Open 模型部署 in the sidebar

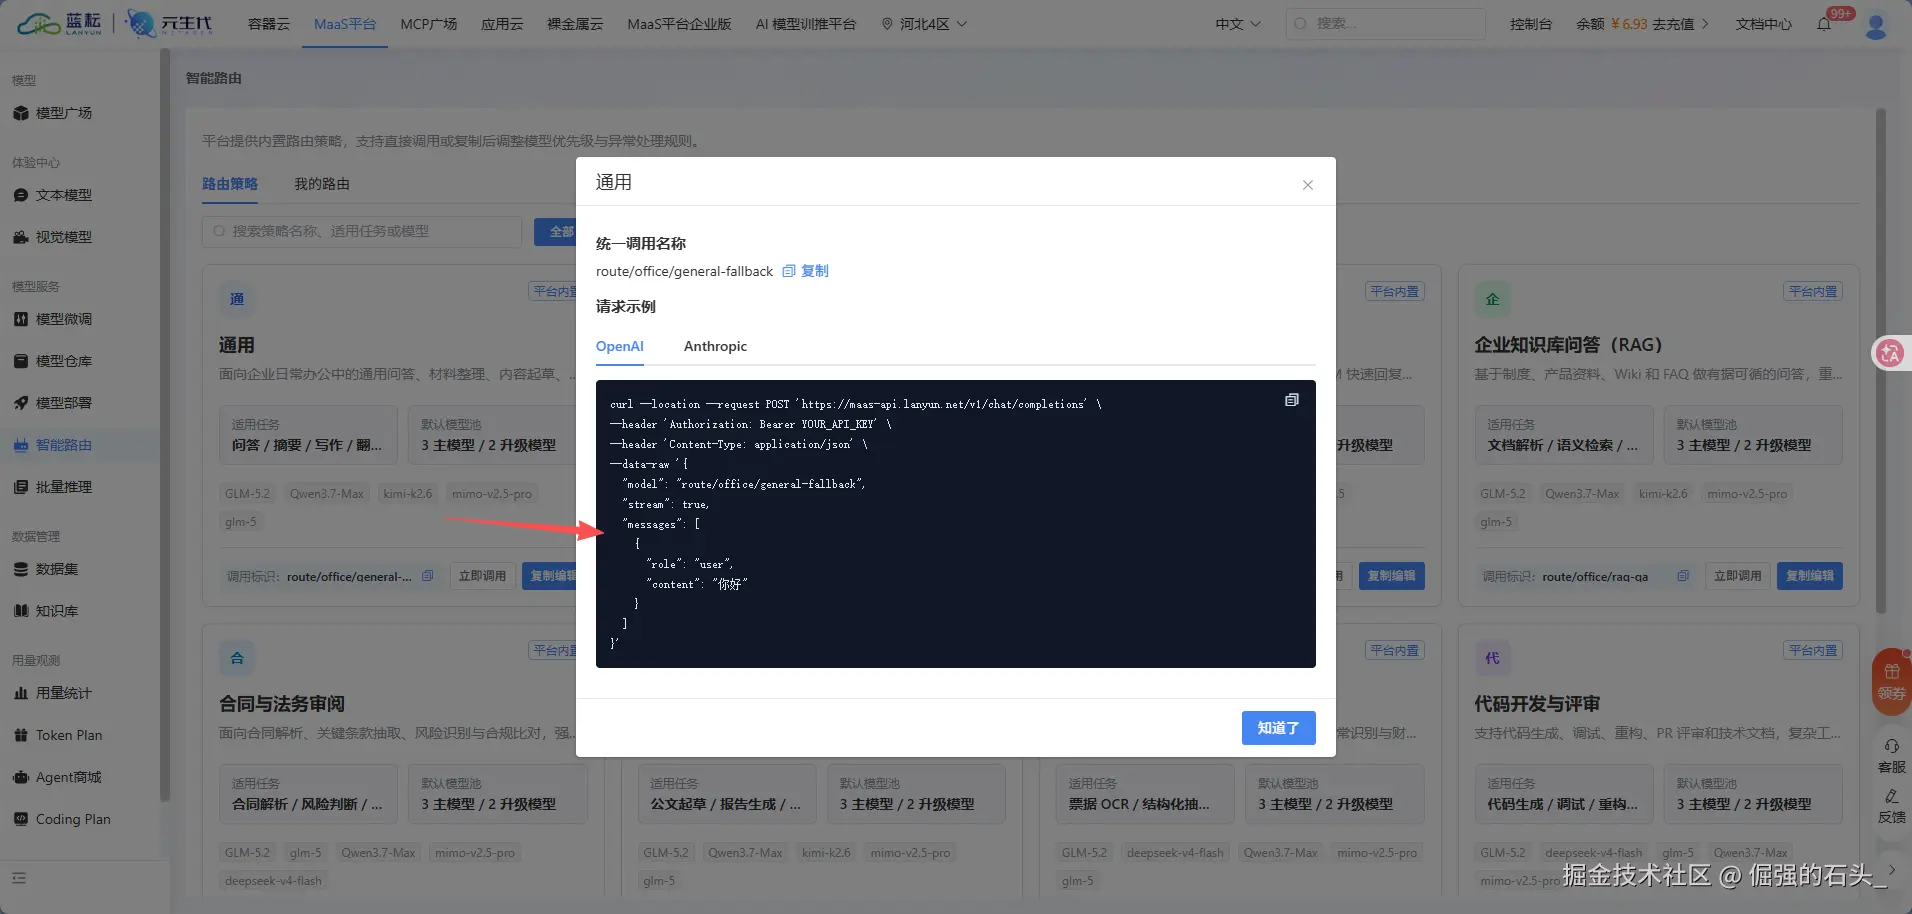pos(64,403)
